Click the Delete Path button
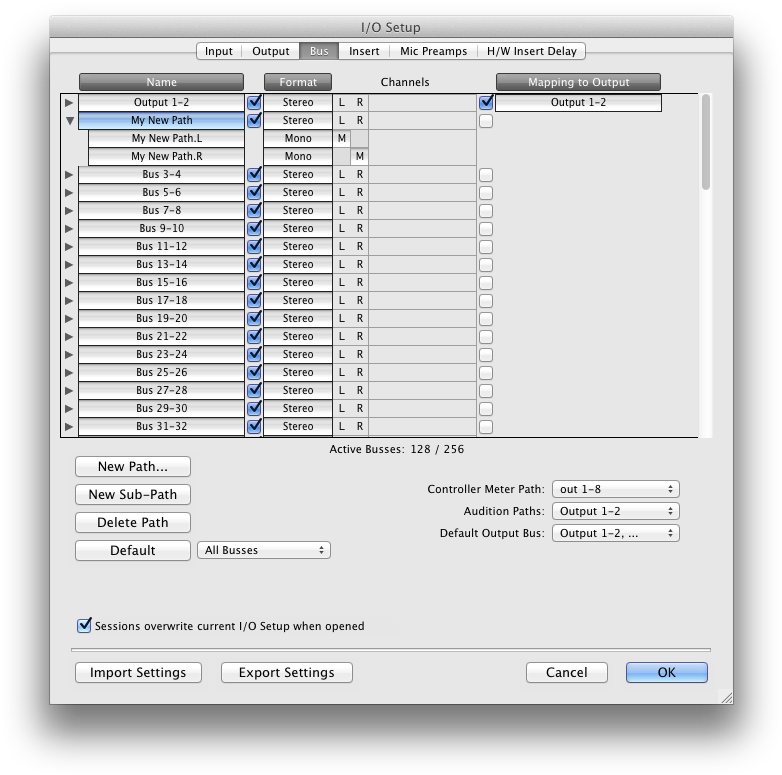Image resolution: width=782 pixels, height=775 pixels. click(133, 523)
